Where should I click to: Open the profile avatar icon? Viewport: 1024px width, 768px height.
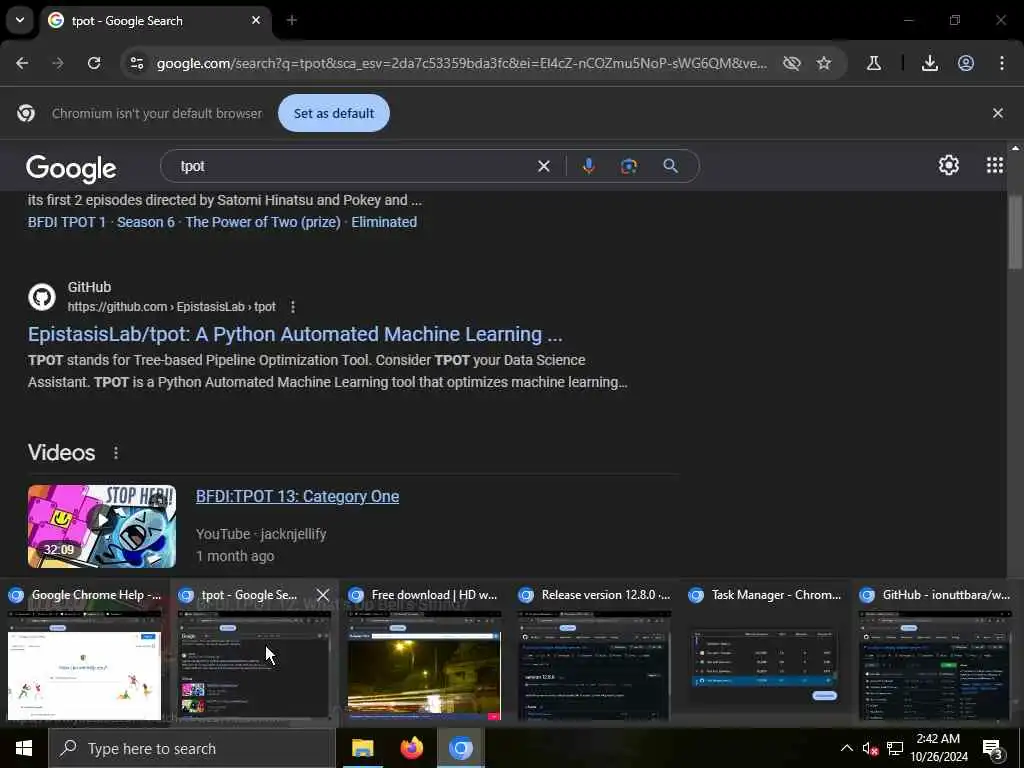tap(966, 63)
